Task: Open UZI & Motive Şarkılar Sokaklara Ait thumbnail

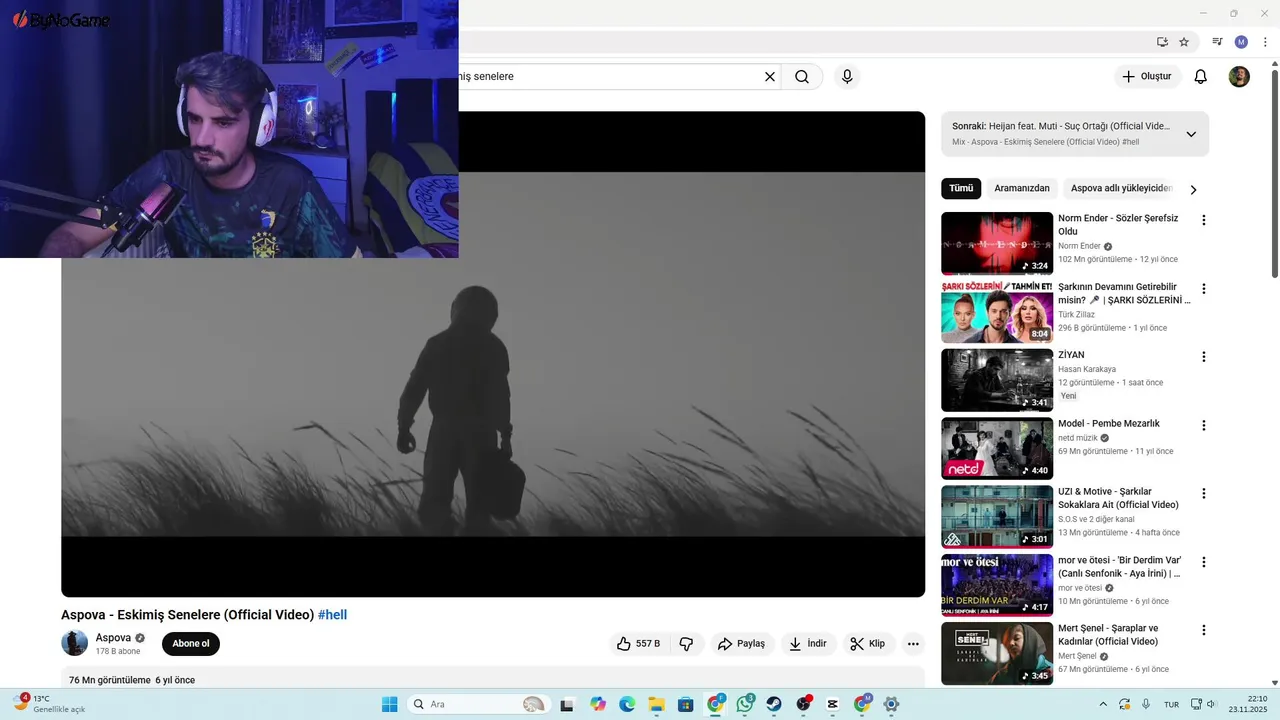Action: tap(997, 517)
